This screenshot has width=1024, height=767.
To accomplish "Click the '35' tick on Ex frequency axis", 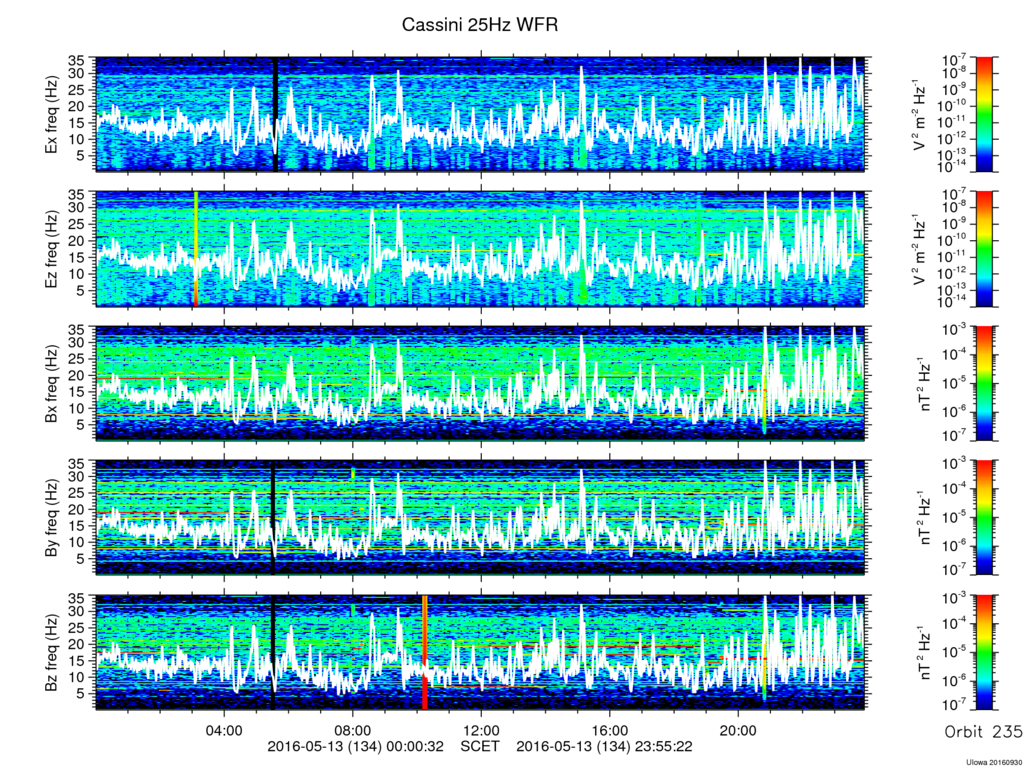I will click(x=78, y=61).
